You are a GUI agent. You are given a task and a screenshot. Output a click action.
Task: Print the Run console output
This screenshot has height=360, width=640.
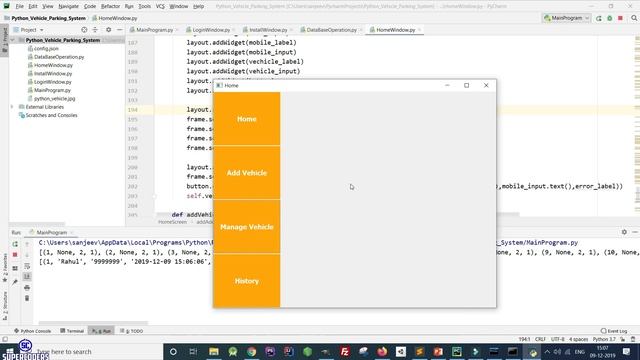click(27, 288)
